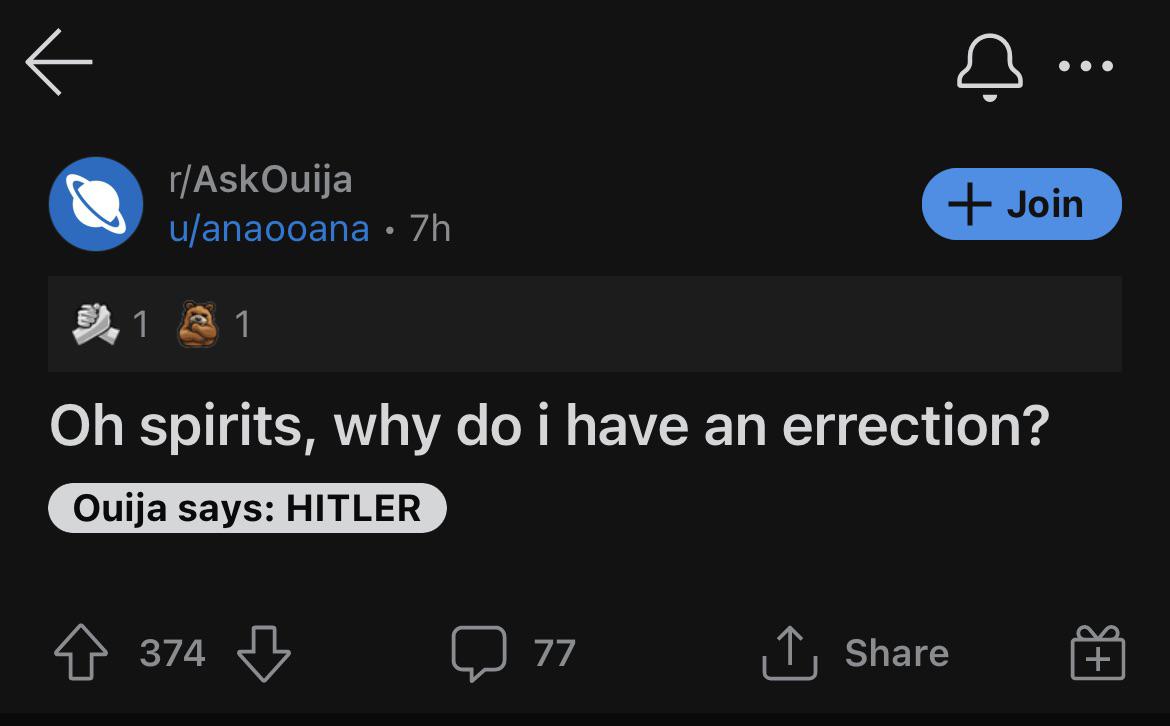Click the 77 comments count
Image resolution: width=1170 pixels, height=726 pixels.
click(x=555, y=654)
